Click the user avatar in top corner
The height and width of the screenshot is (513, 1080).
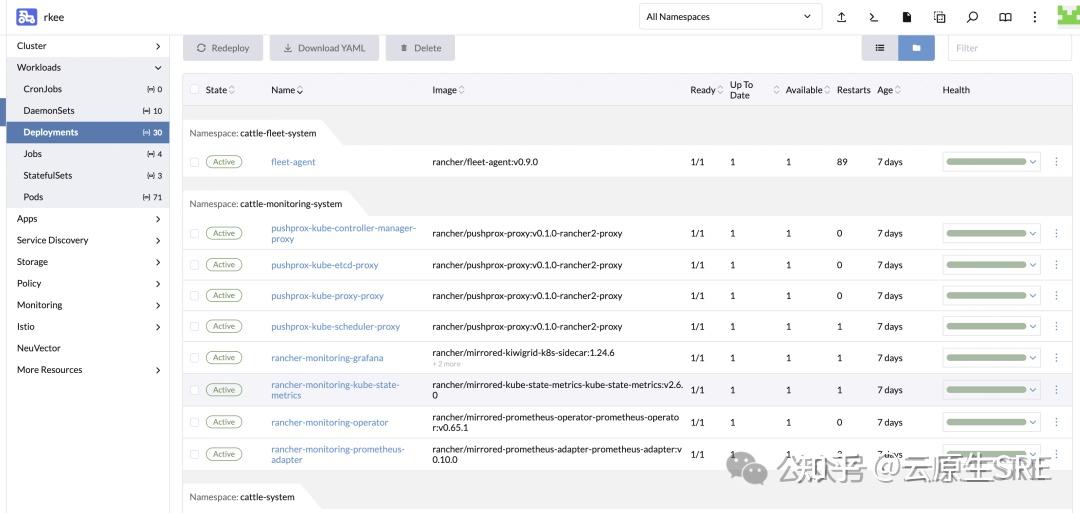coord(1068,16)
